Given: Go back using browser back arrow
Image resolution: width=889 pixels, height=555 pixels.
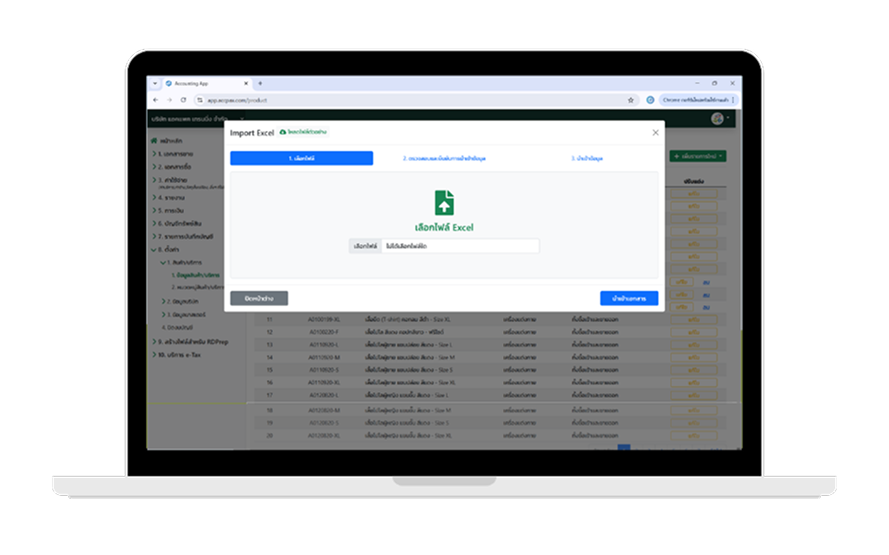Looking at the screenshot, I should click(x=156, y=100).
